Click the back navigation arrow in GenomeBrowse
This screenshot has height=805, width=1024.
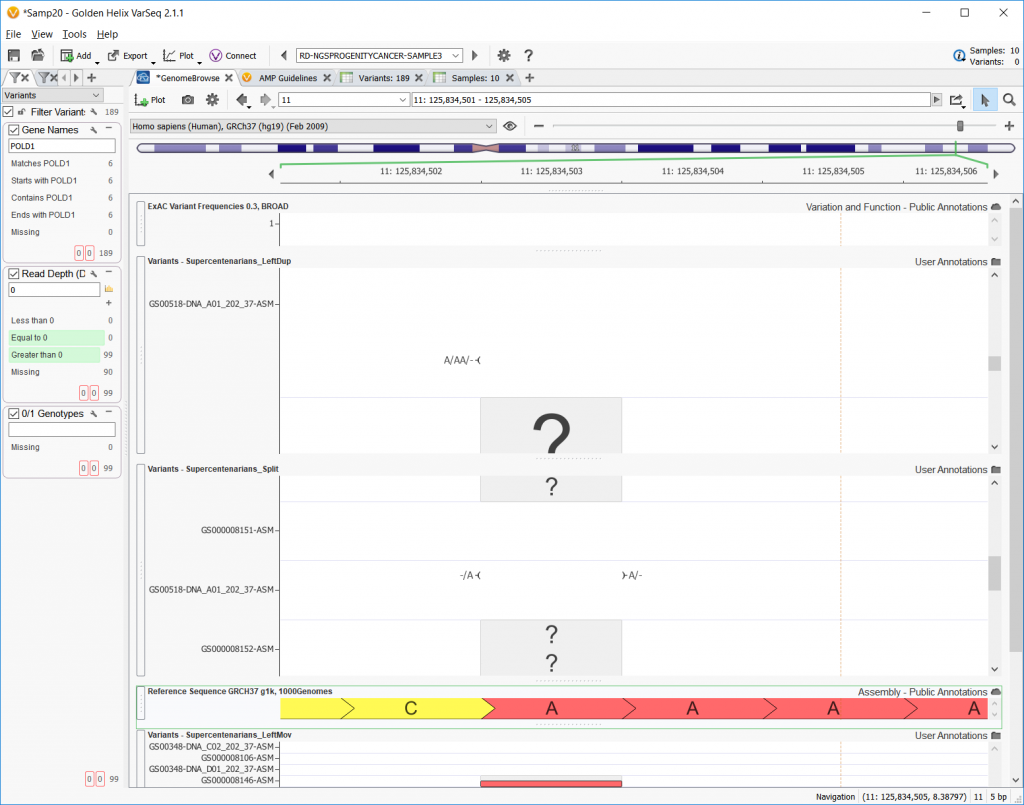click(x=243, y=99)
